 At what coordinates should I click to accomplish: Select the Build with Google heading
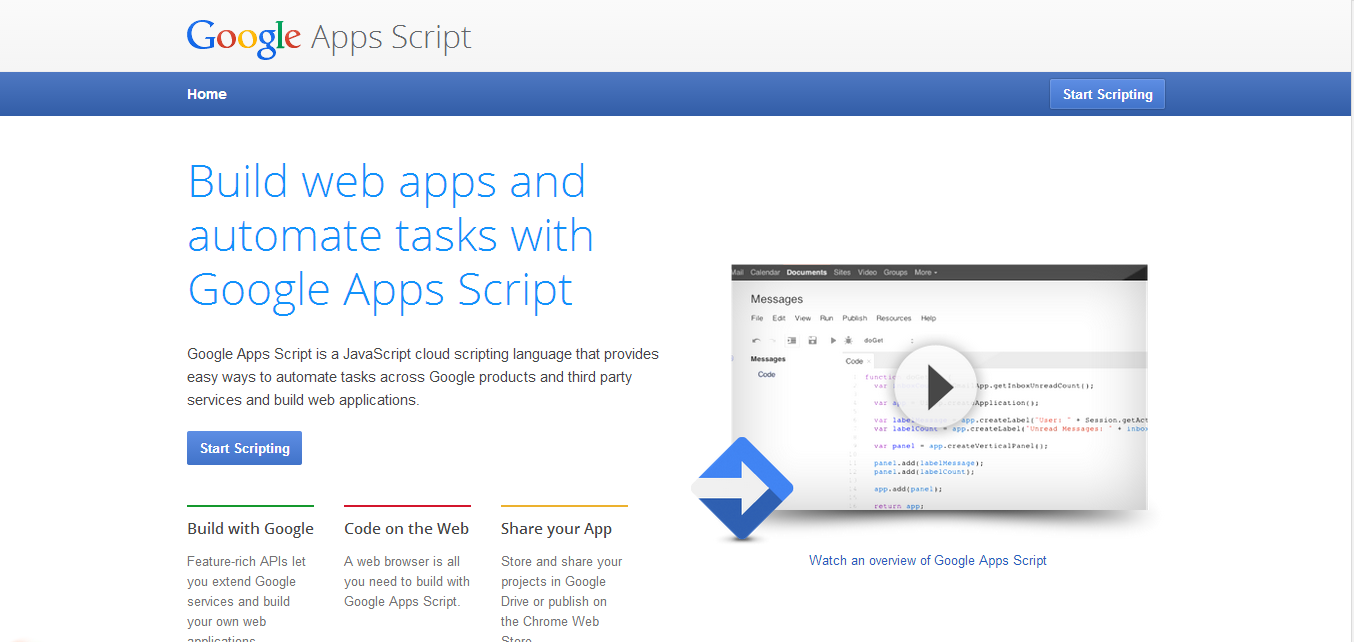click(x=250, y=529)
